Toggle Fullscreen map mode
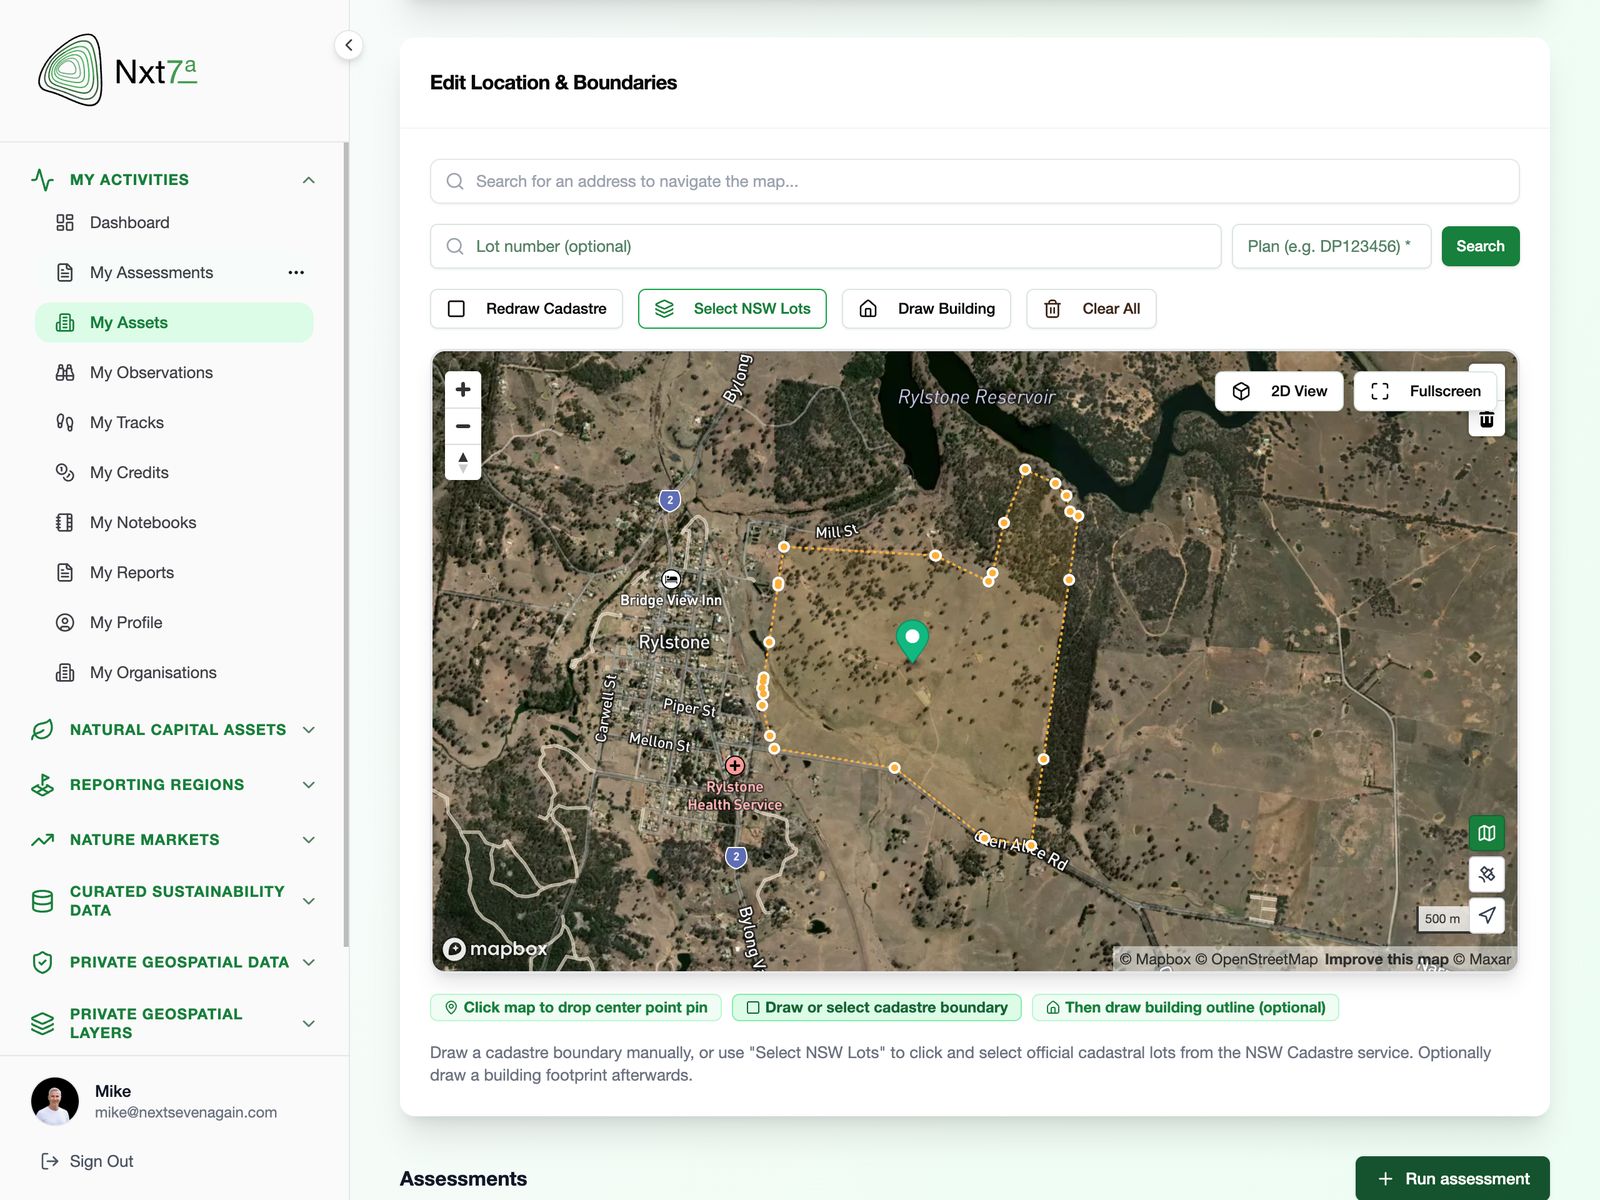 [x=1425, y=391]
